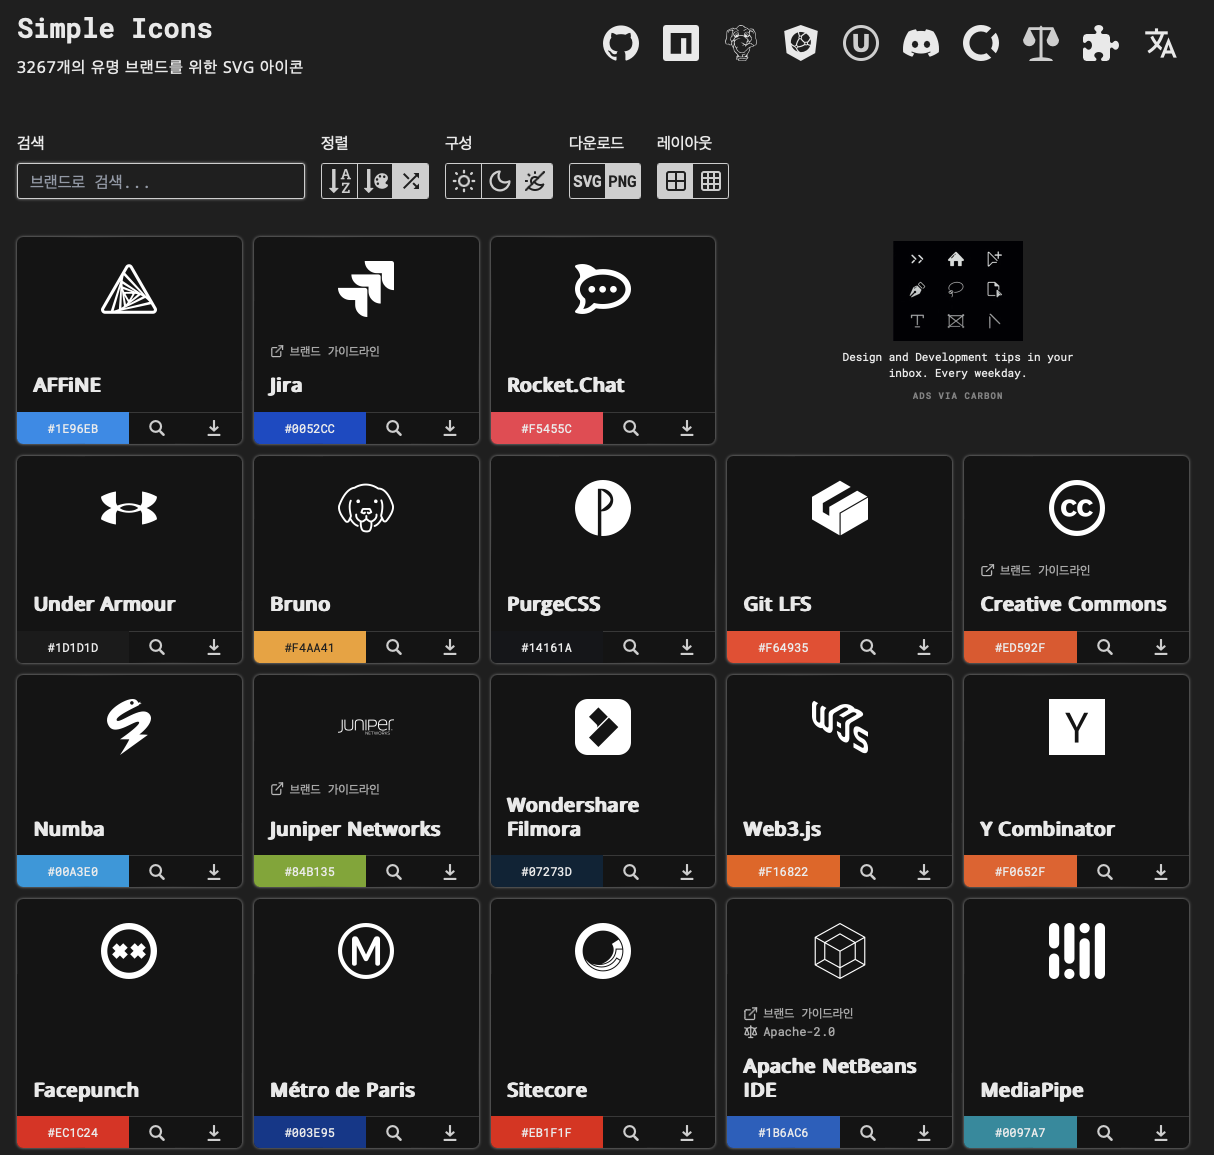This screenshot has width=1214, height=1155.
Task: Switch to light color scheme
Action: point(463,181)
